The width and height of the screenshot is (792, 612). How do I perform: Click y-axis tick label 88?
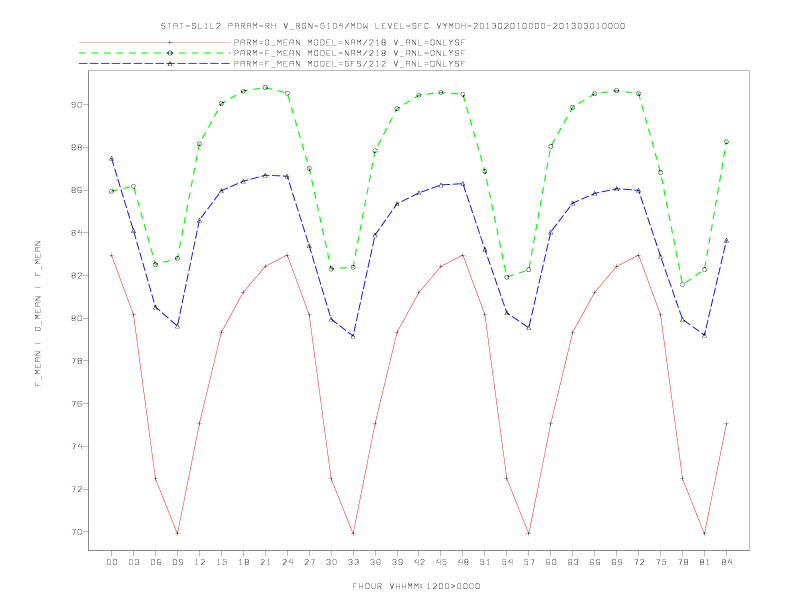[x=77, y=147]
